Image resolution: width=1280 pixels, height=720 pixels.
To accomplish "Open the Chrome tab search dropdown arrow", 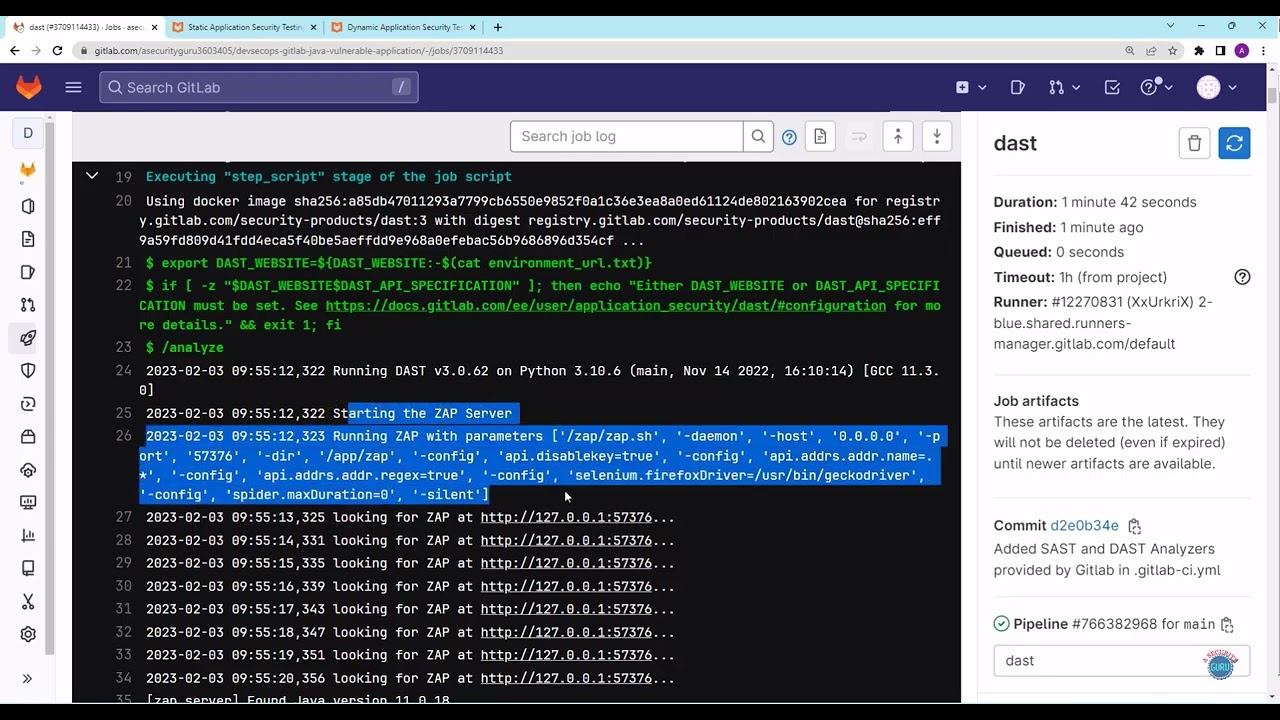I will point(1171,26).
